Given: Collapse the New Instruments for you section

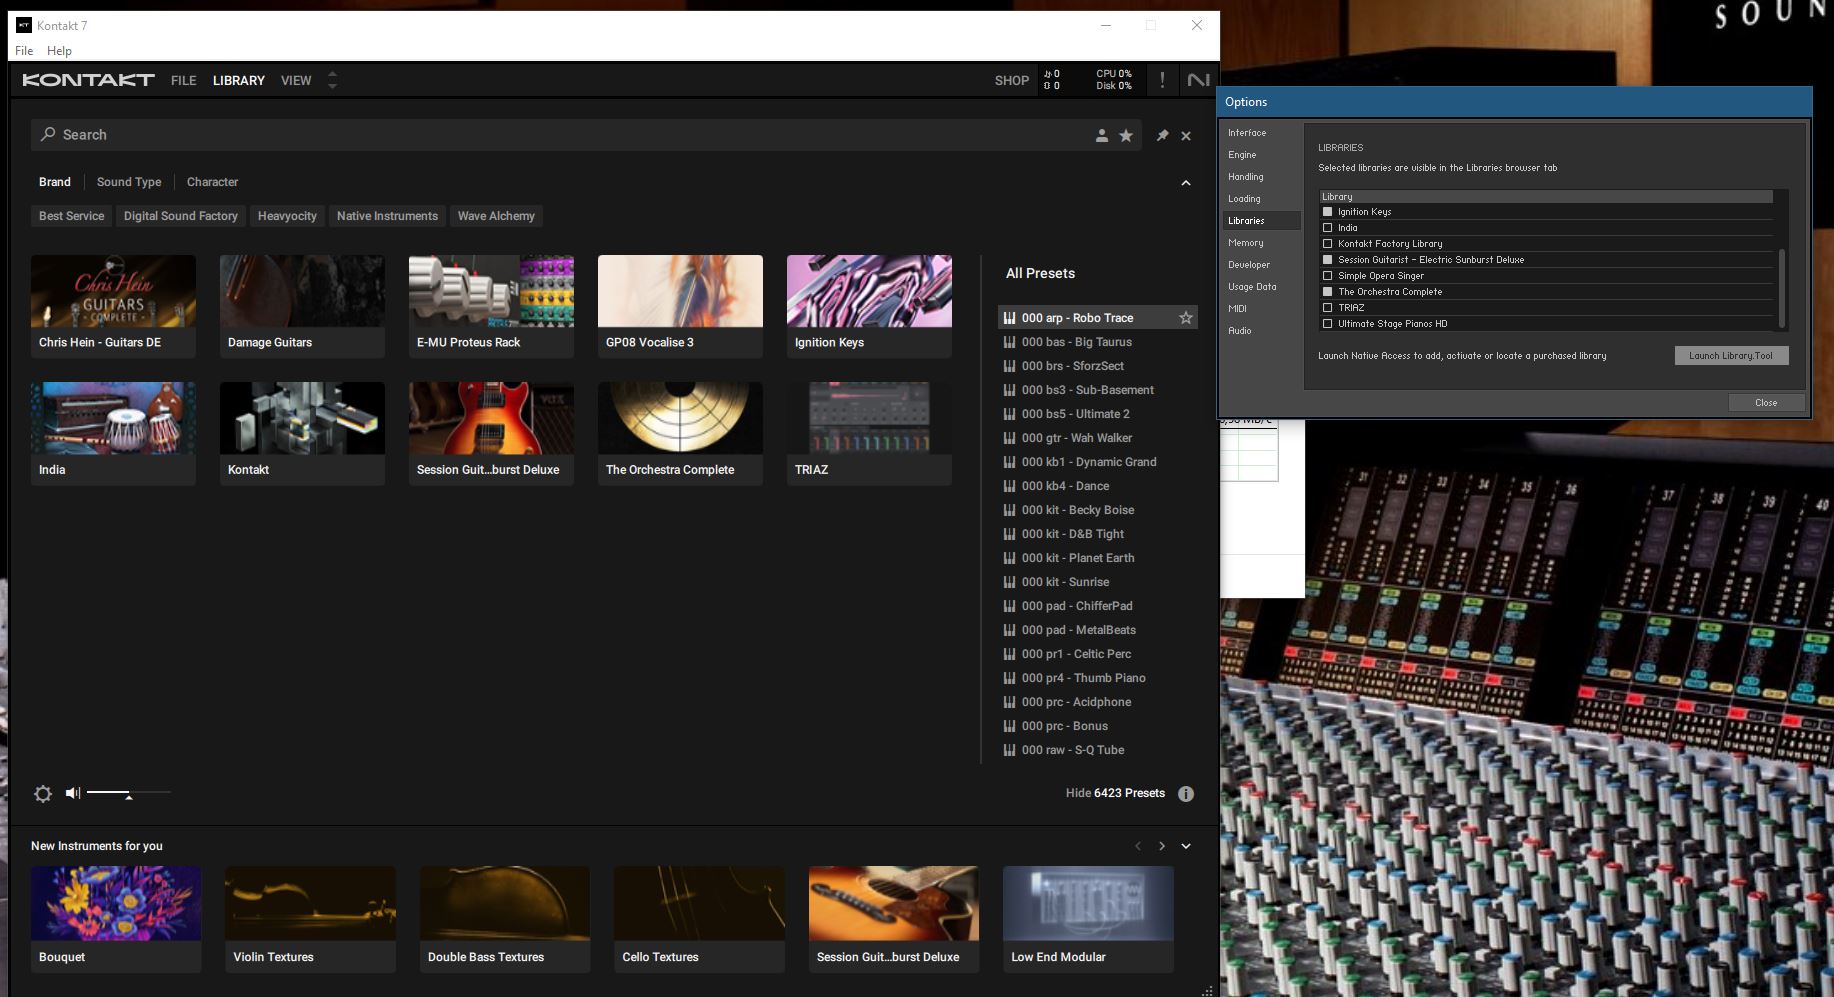Looking at the screenshot, I should tap(1186, 846).
